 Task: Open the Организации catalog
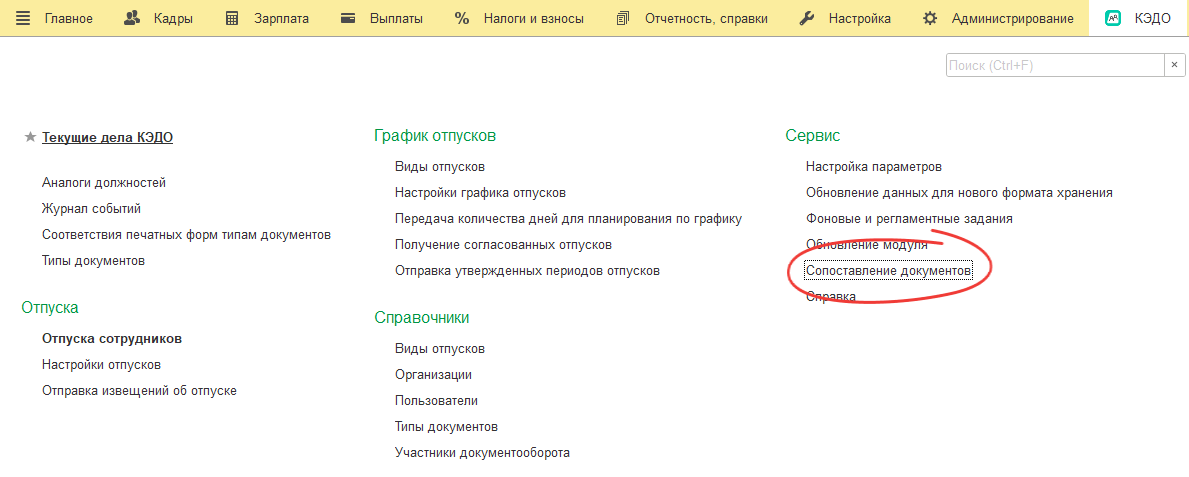(434, 375)
